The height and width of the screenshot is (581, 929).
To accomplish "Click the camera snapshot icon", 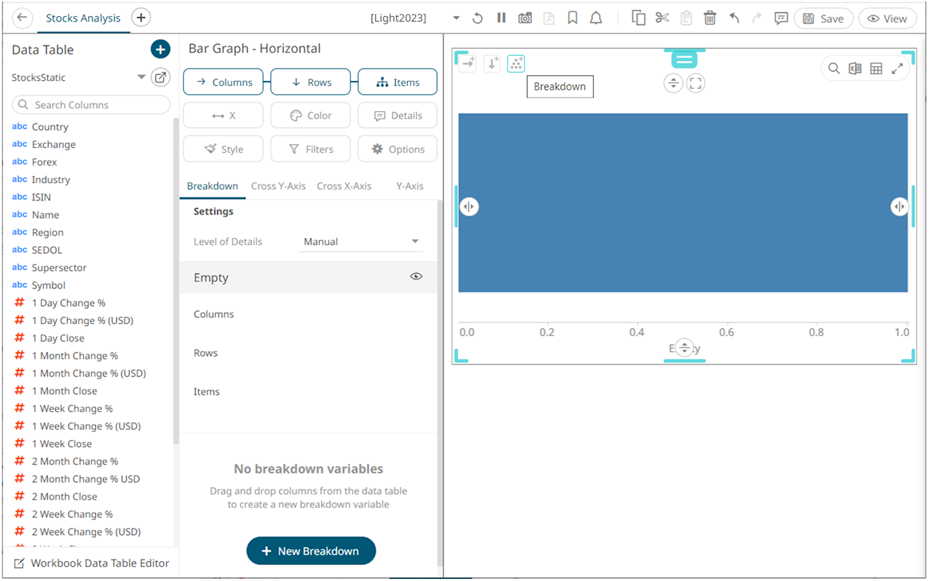I will [x=525, y=18].
